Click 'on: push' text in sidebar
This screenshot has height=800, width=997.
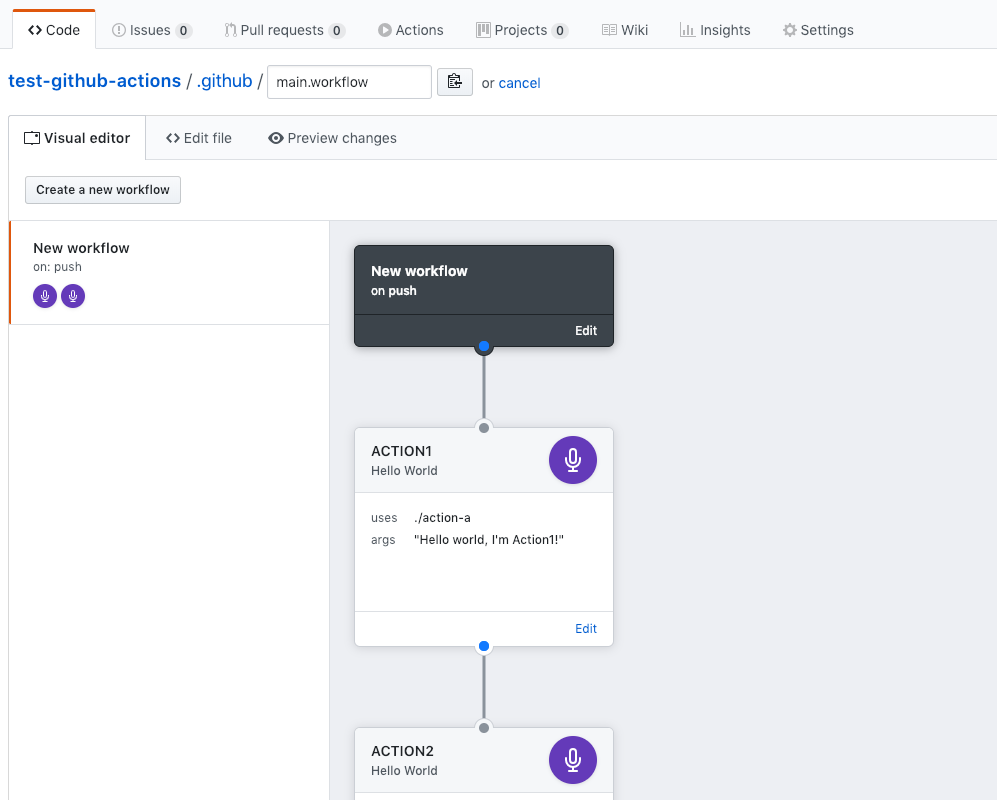pyautogui.click(x=57, y=267)
